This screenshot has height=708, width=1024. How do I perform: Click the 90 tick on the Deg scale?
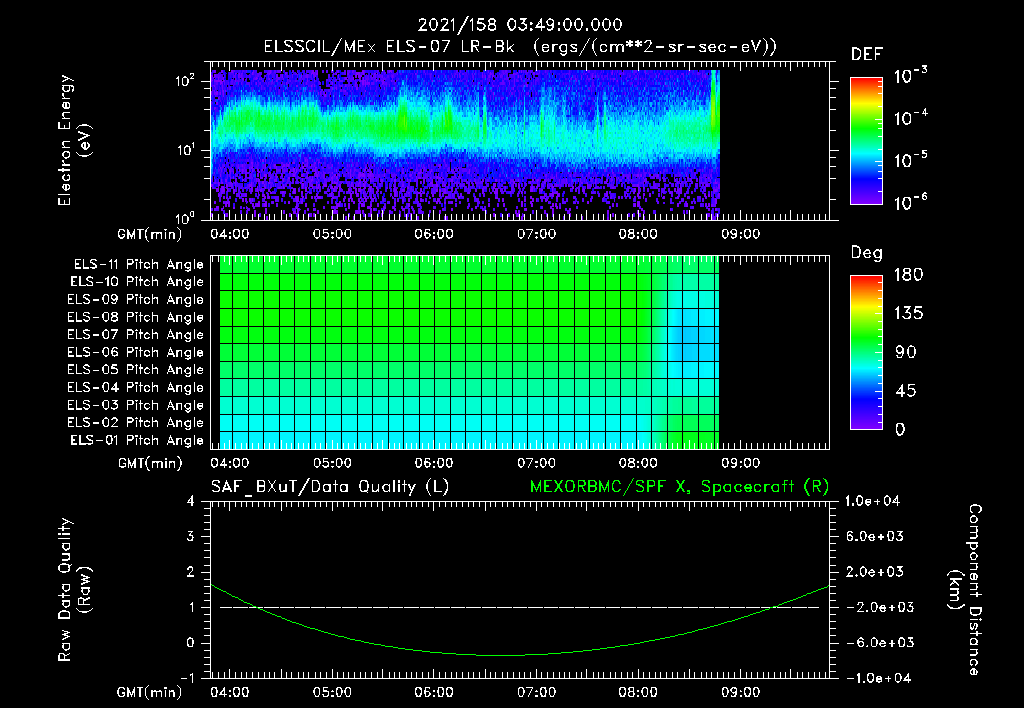click(906, 352)
